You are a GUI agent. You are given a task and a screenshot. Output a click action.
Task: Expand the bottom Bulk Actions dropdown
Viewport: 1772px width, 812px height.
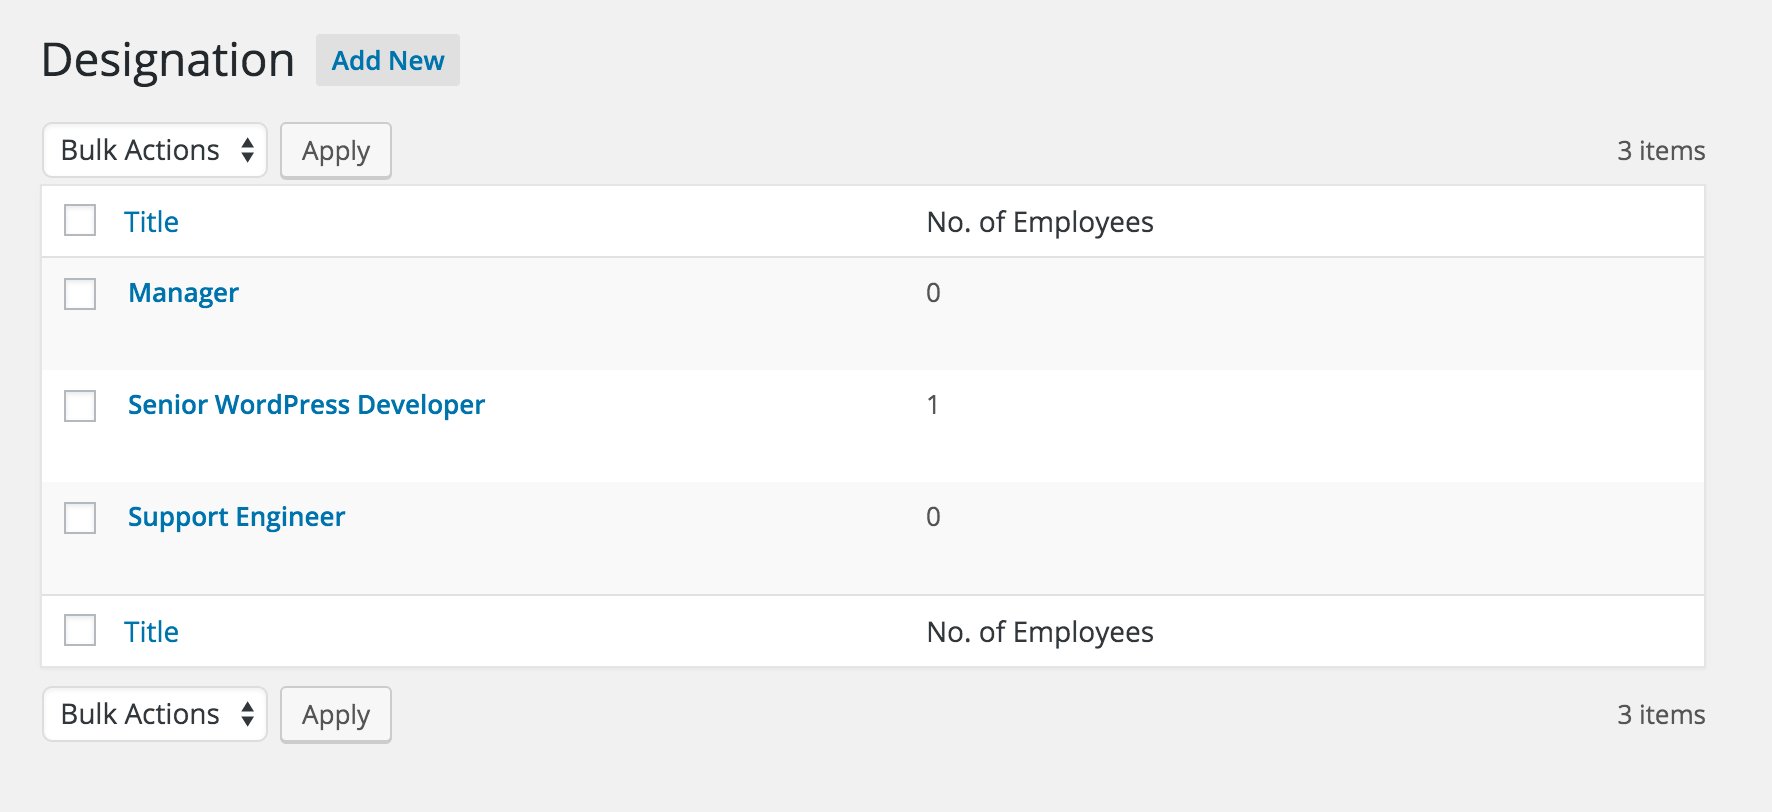click(155, 714)
